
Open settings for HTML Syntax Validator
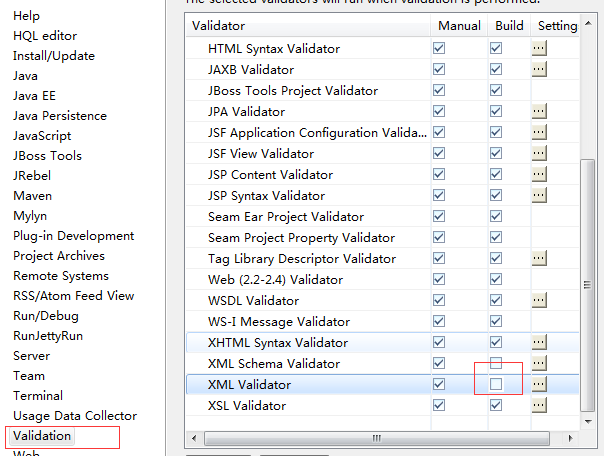(539, 48)
